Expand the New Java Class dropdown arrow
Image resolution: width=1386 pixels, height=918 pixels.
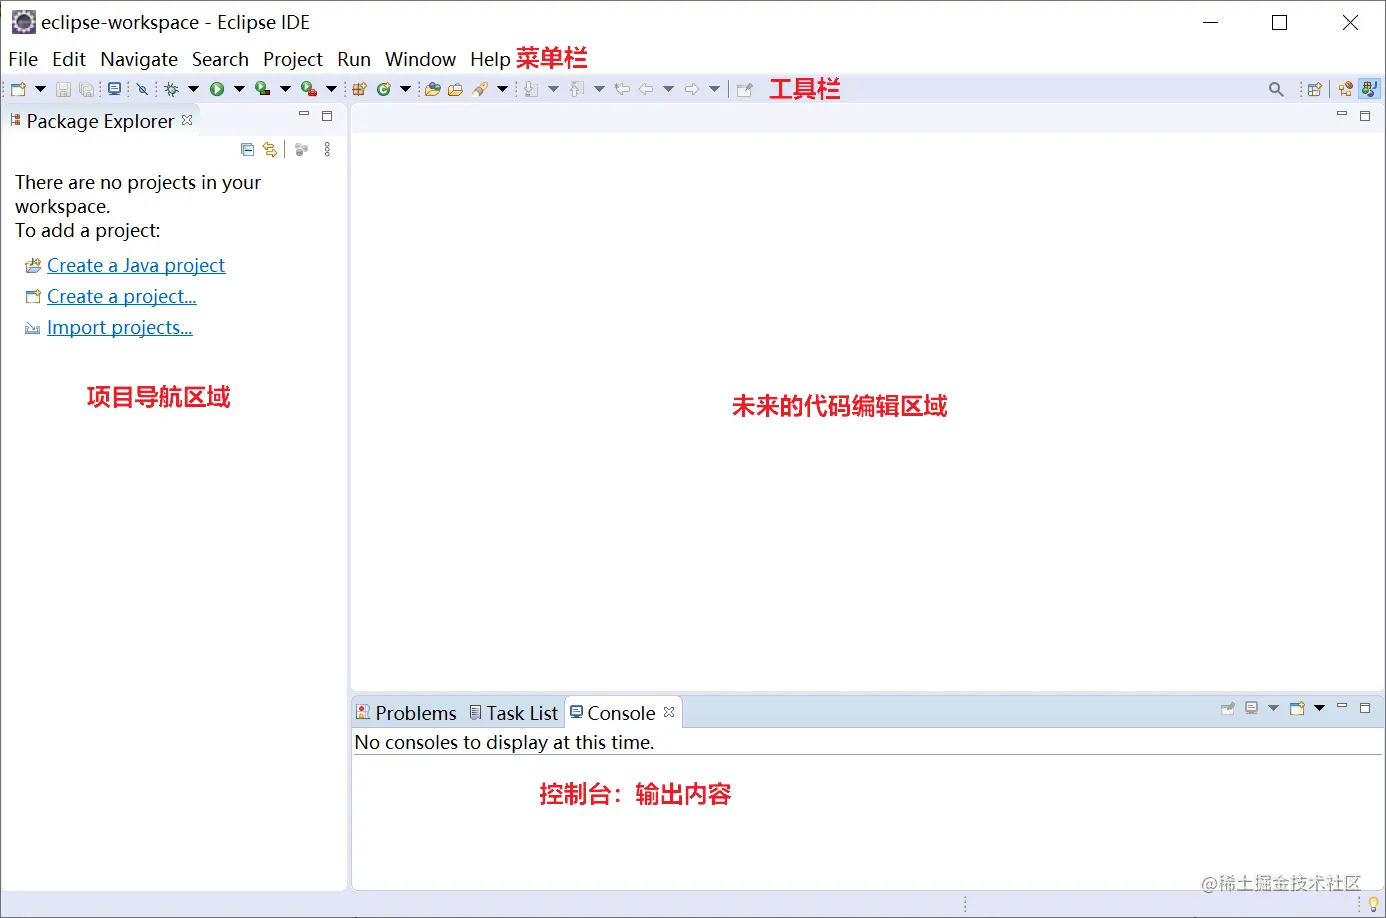tap(405, 89)
